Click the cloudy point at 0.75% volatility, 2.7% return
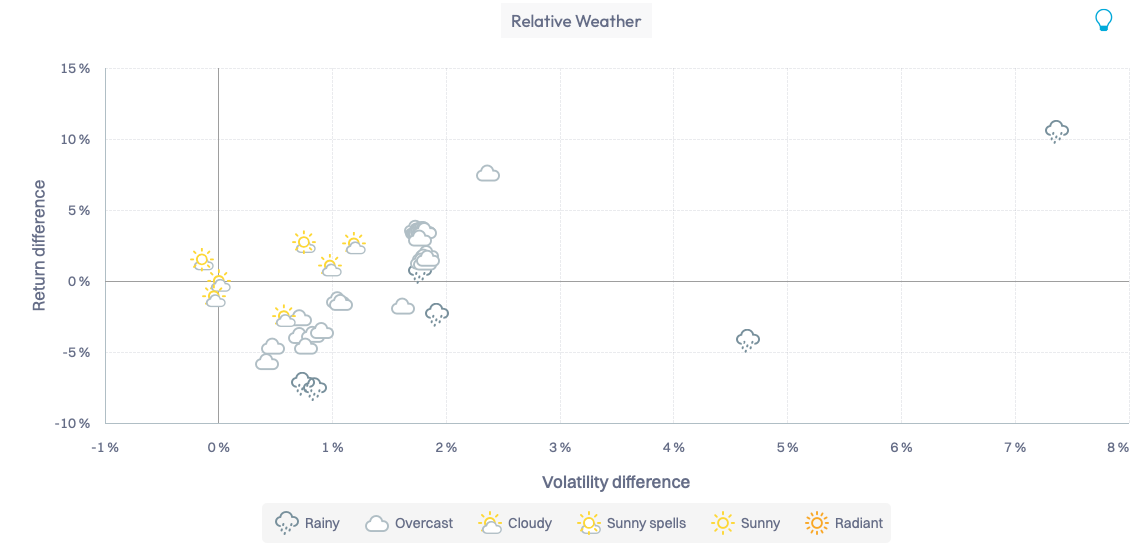Image resolution: width=1147 pixels, height=552 pixels. click(x=304, y=243)
